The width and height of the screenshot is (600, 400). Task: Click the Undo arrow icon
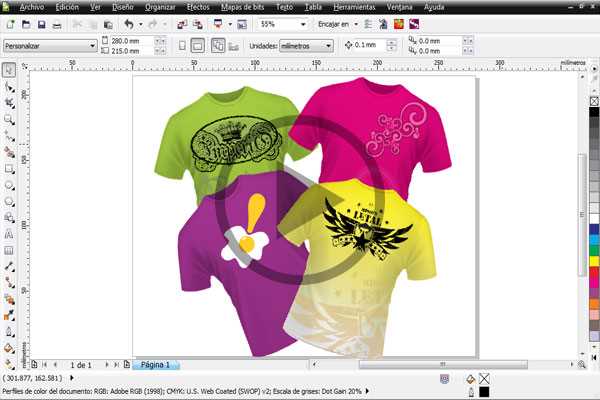point(128,23)
